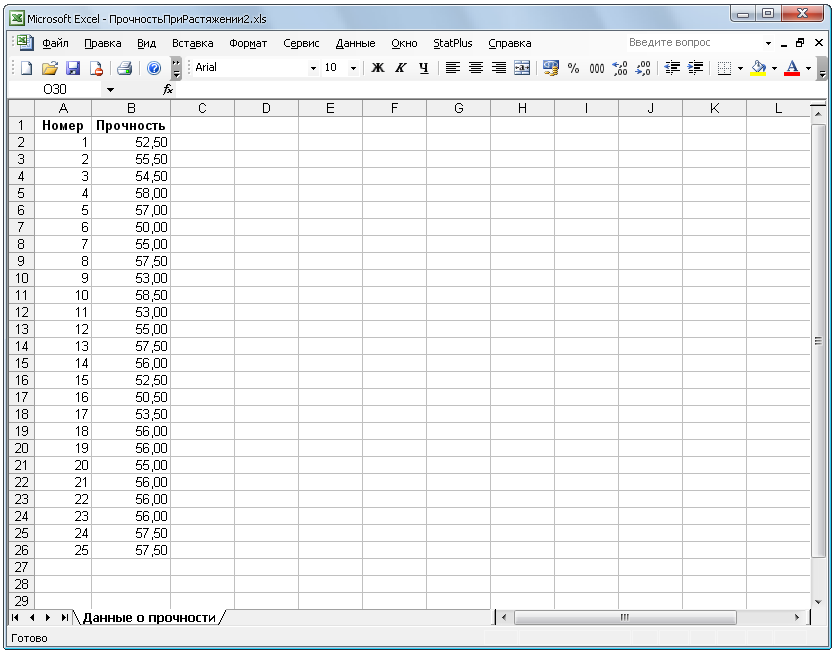Image resolution: width=835 pixels, height=654 pixels.
Task: Open Excel help via the blue question mark icon
Action: click(x=154, y=68)
